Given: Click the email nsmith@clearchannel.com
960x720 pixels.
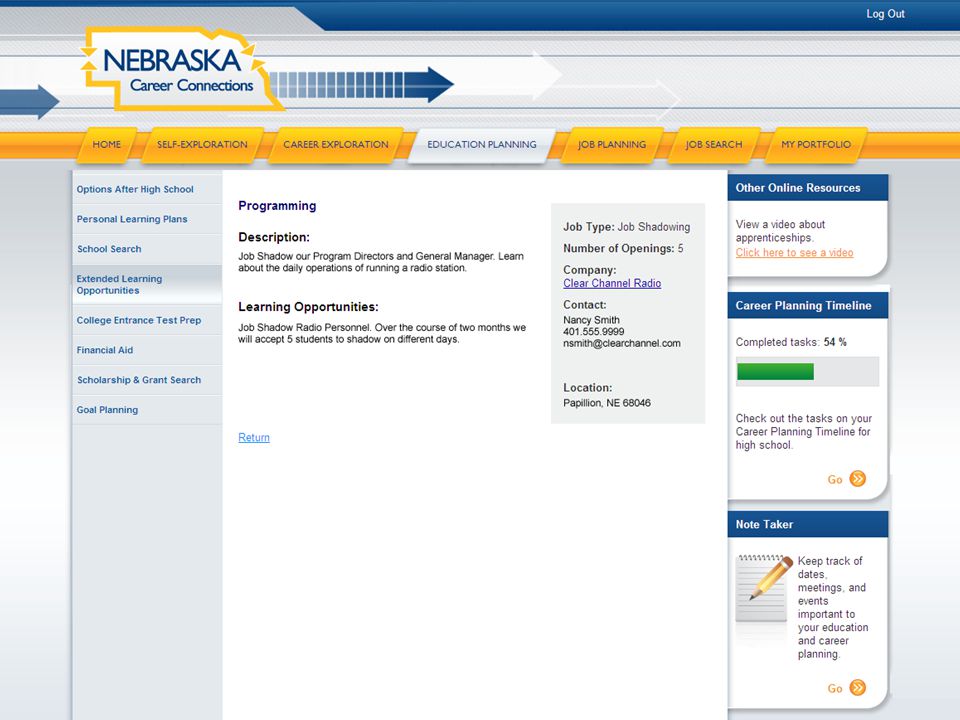Looking at the screenshot, I should 622,343.
